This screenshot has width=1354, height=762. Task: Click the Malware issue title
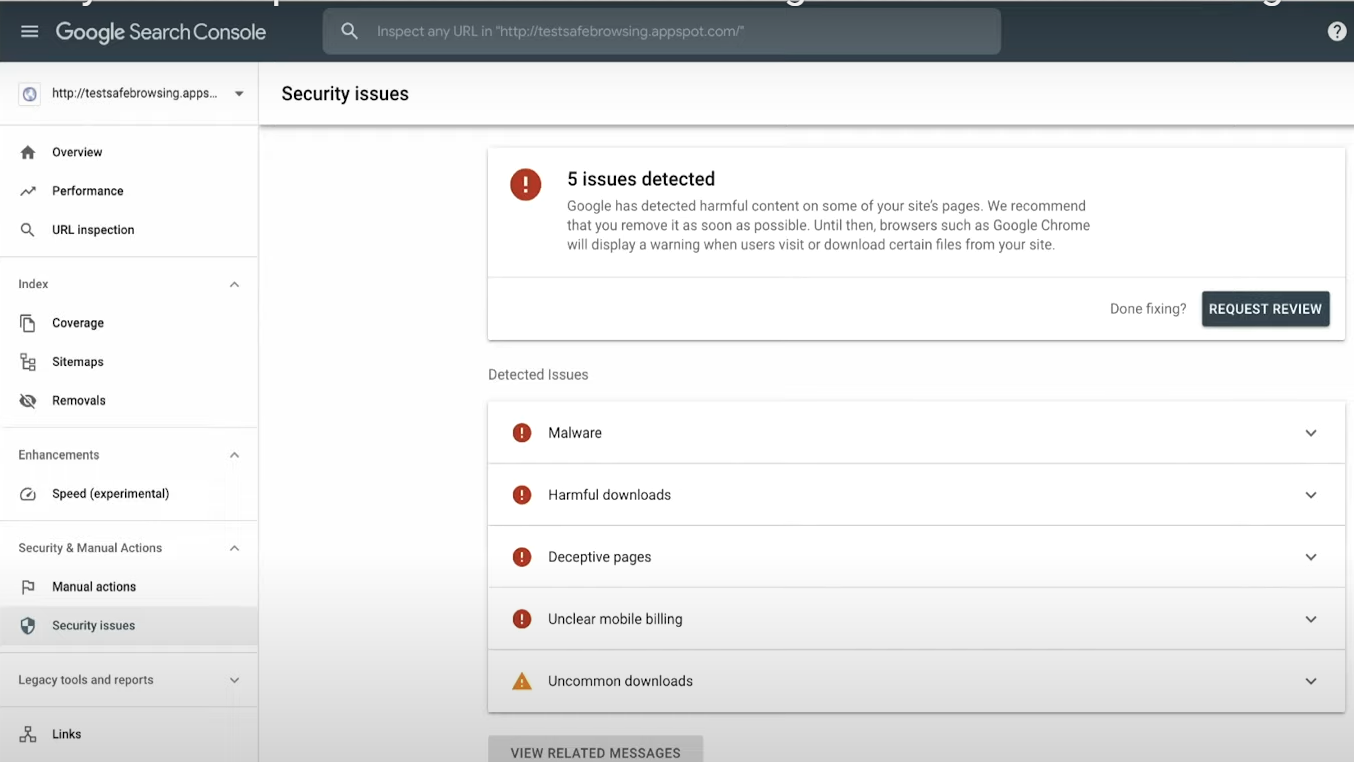tap(575, 433)
